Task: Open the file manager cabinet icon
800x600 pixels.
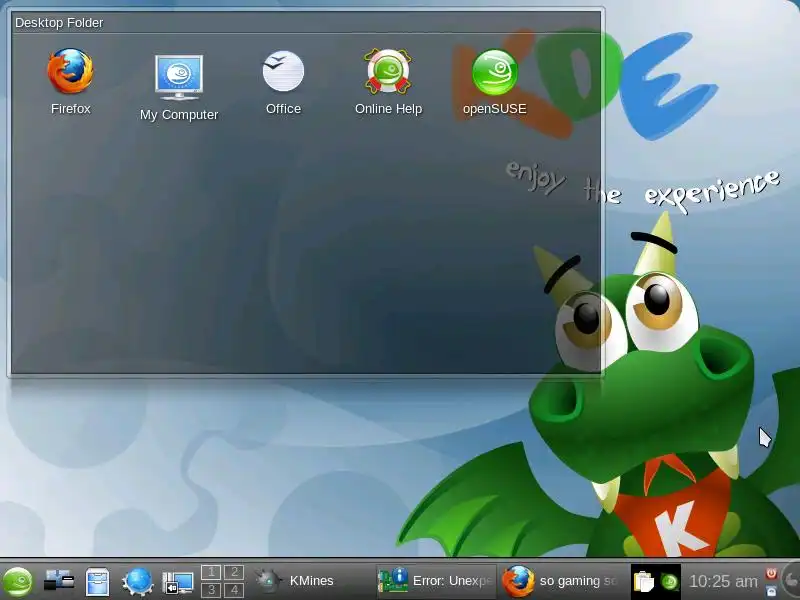Action: coord(97,582)
